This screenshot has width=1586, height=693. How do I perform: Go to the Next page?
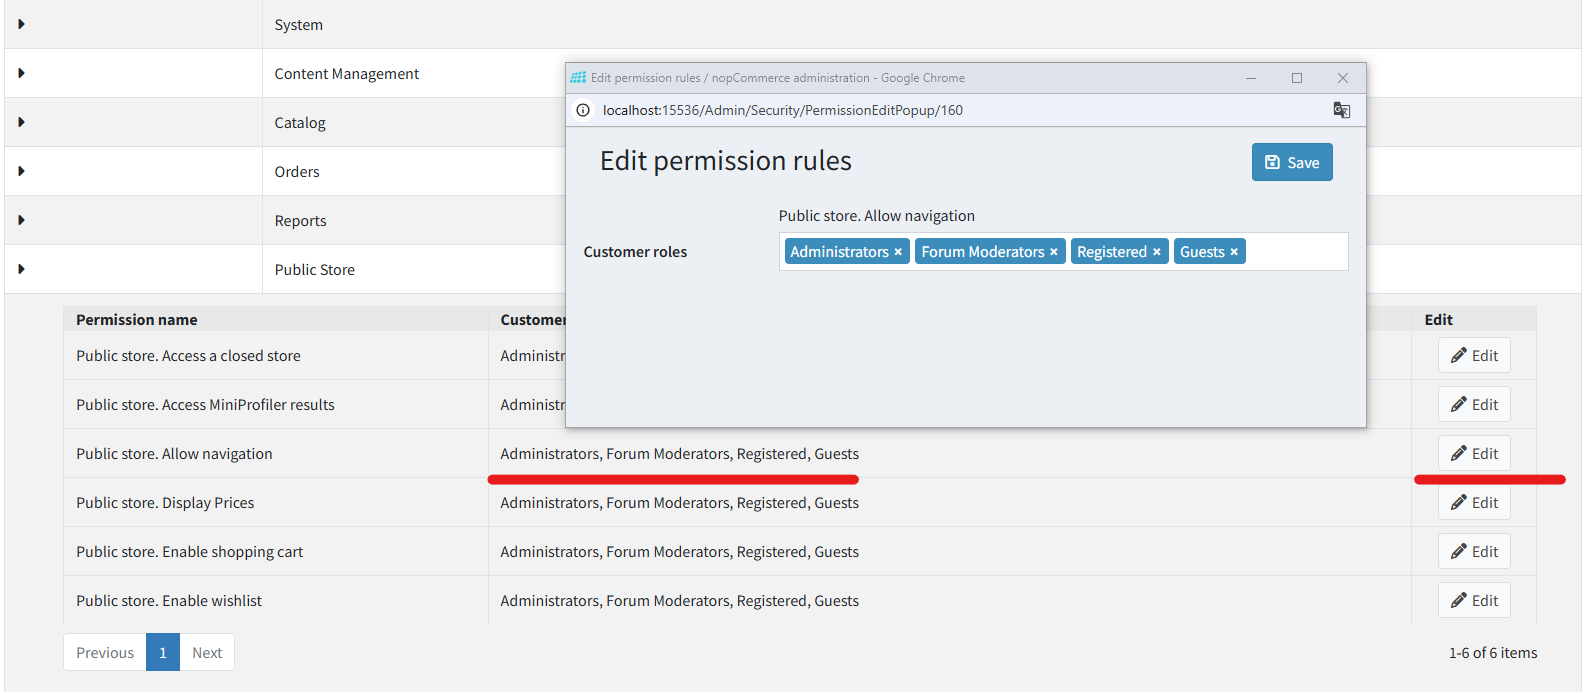(x=207, y=653)
